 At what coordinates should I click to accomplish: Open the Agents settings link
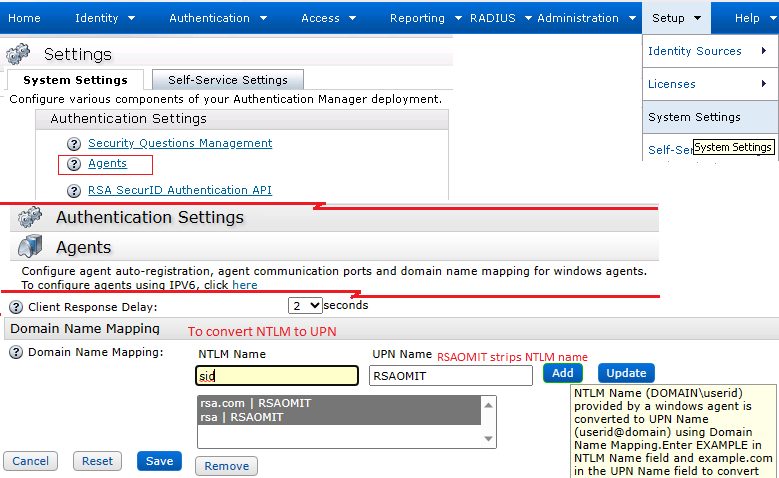pyautogui.click(x=107, y=164)
